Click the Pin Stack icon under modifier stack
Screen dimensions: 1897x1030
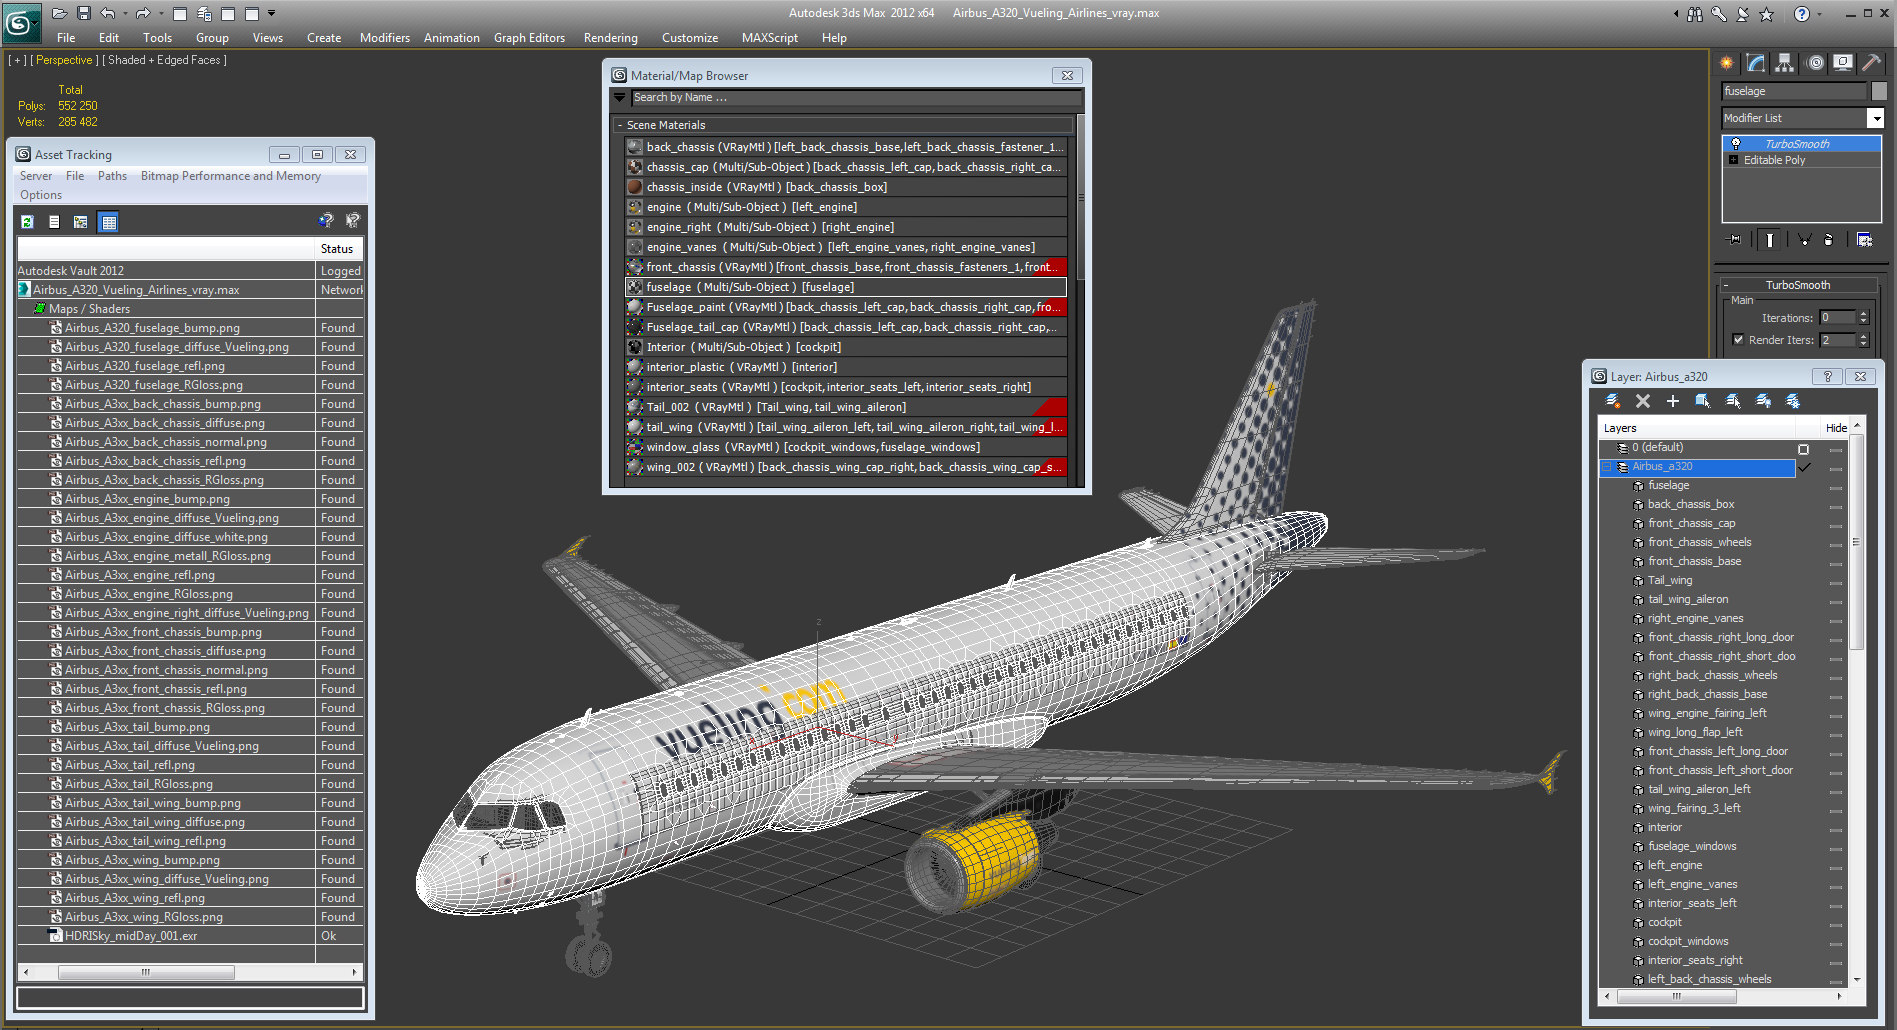coord(1735,239)
